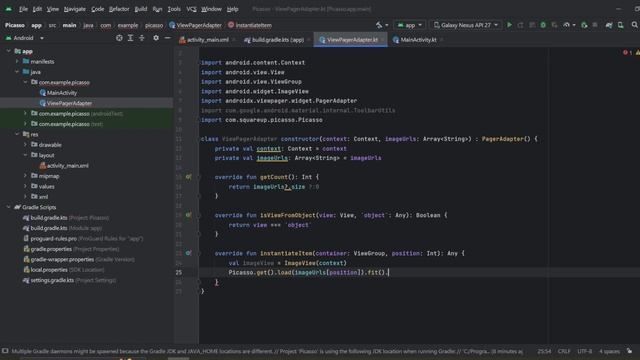Click the Android Studio logo icon
The height and width of the screenshot is (360, 640).
9,9
